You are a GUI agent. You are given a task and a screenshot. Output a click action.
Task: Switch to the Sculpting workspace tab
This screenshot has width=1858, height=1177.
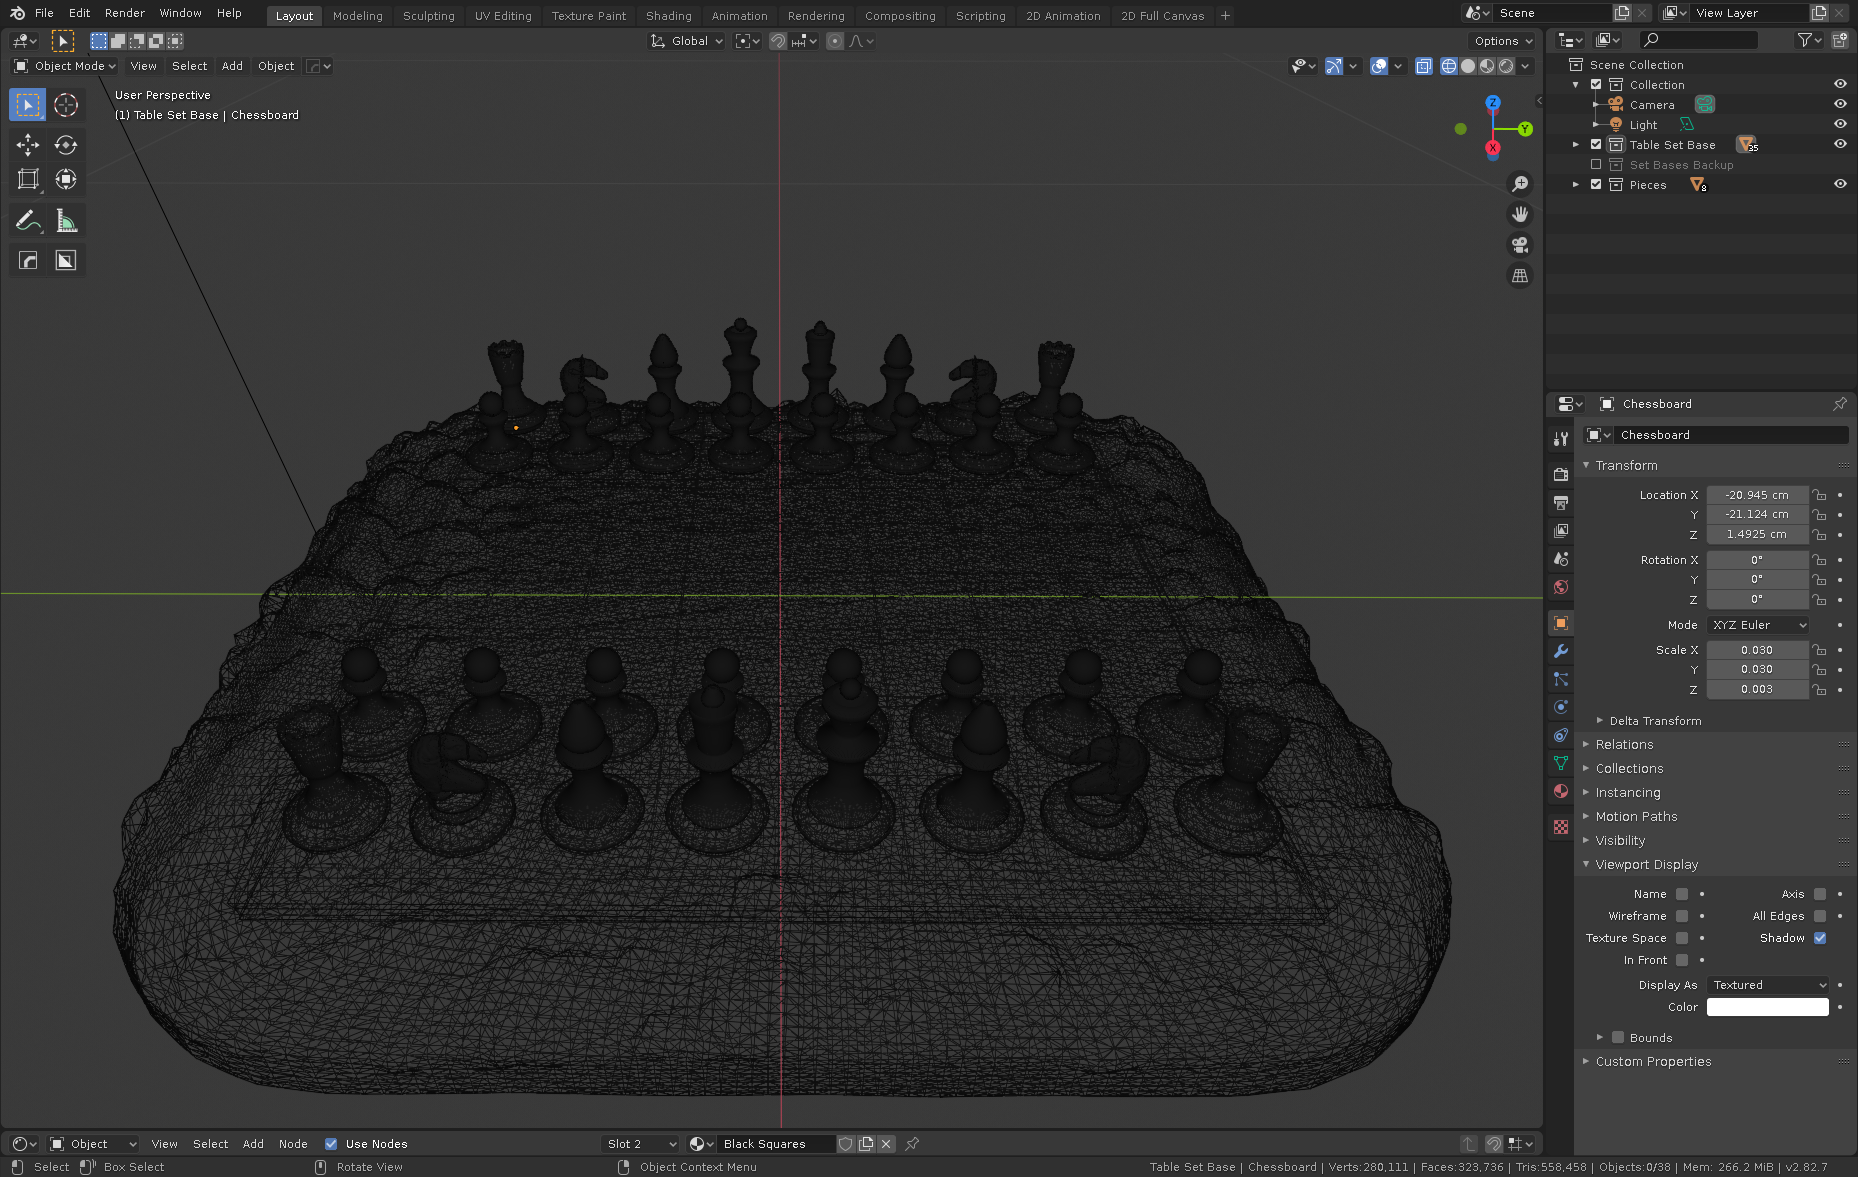(x=428, y=16)
